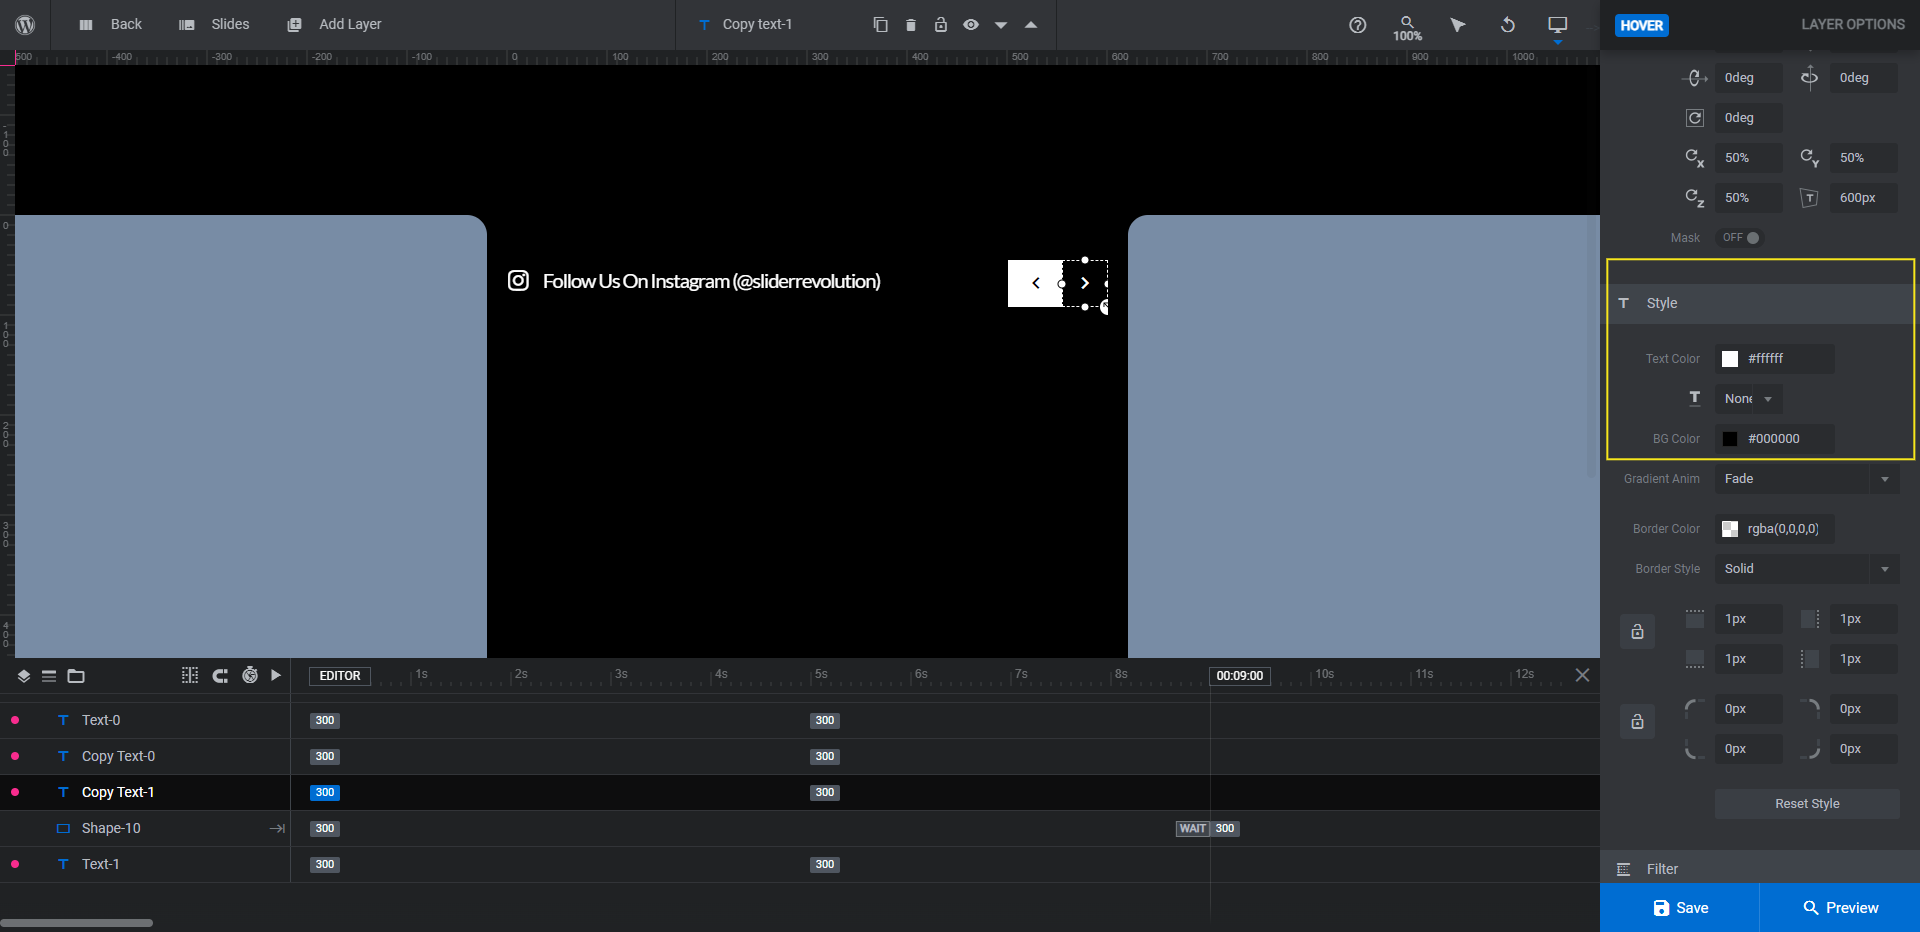Click the WAIT marker on Shape-10 row
Screen dimensions: 1920x932
[x=1193, y=828]
